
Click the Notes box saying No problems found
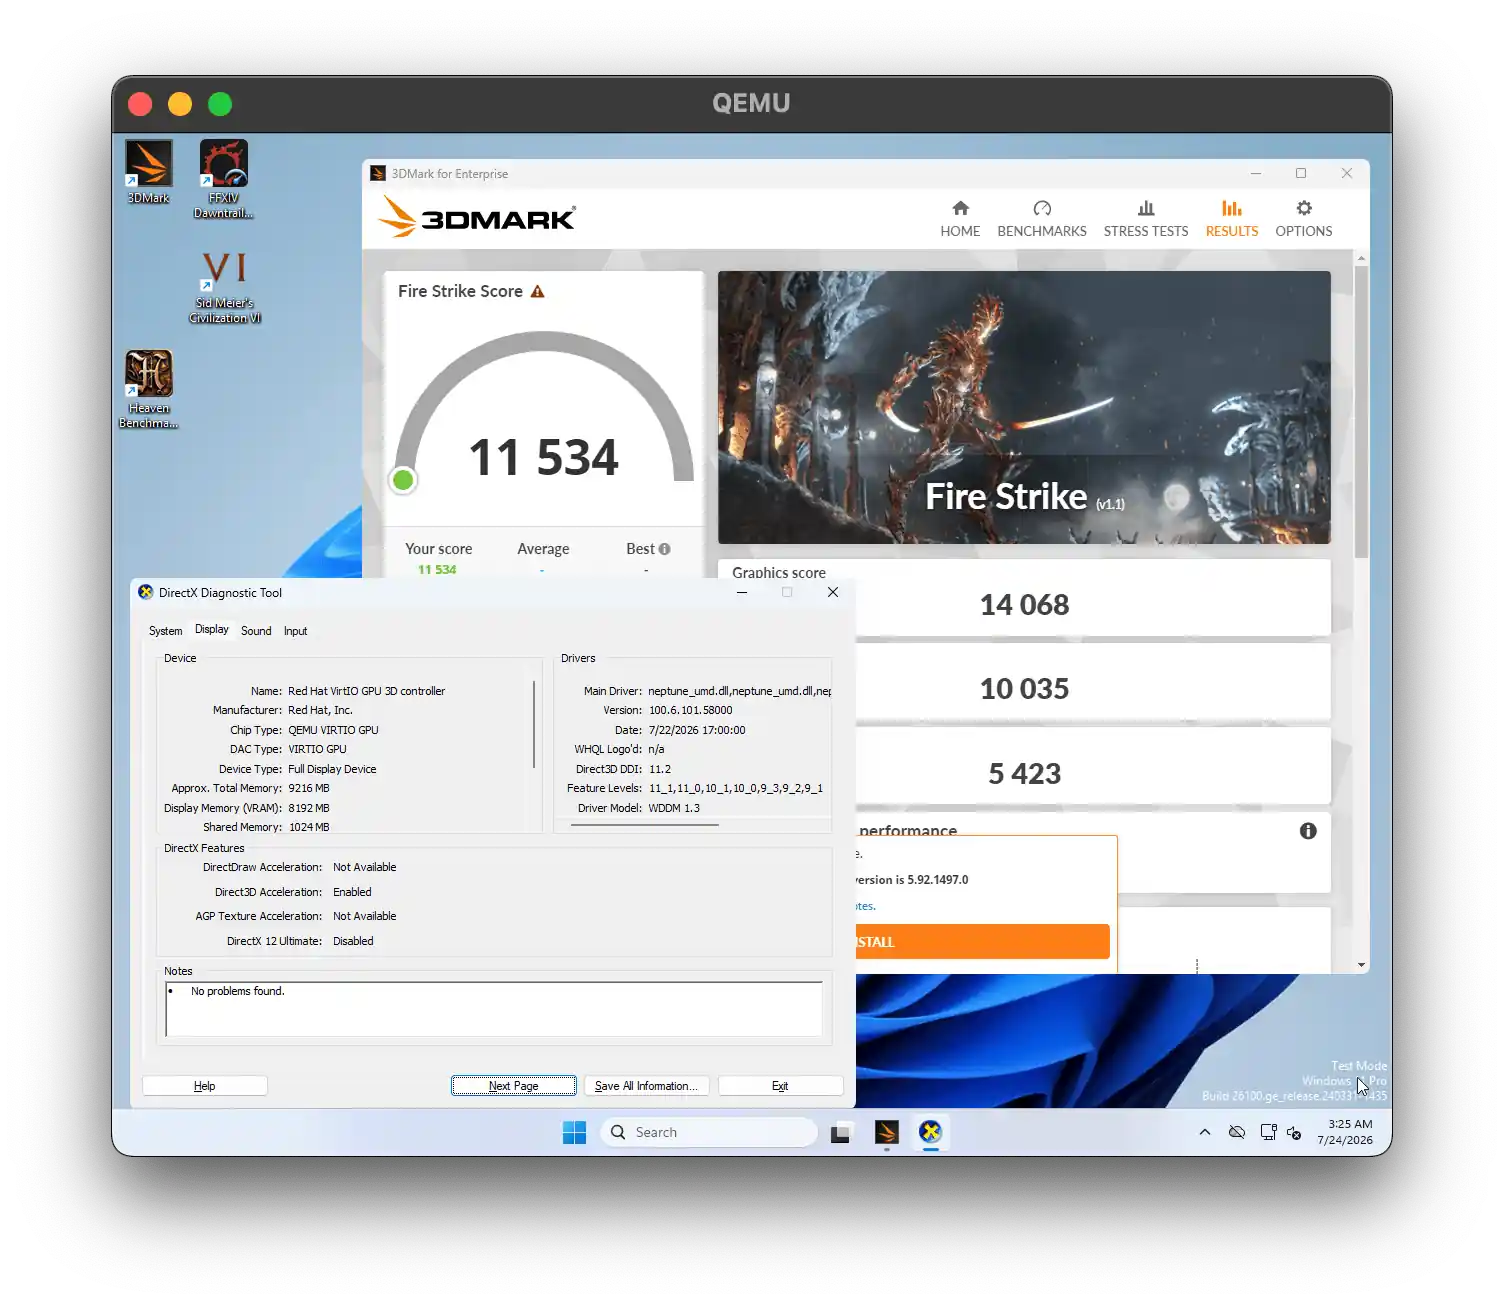494,1009
